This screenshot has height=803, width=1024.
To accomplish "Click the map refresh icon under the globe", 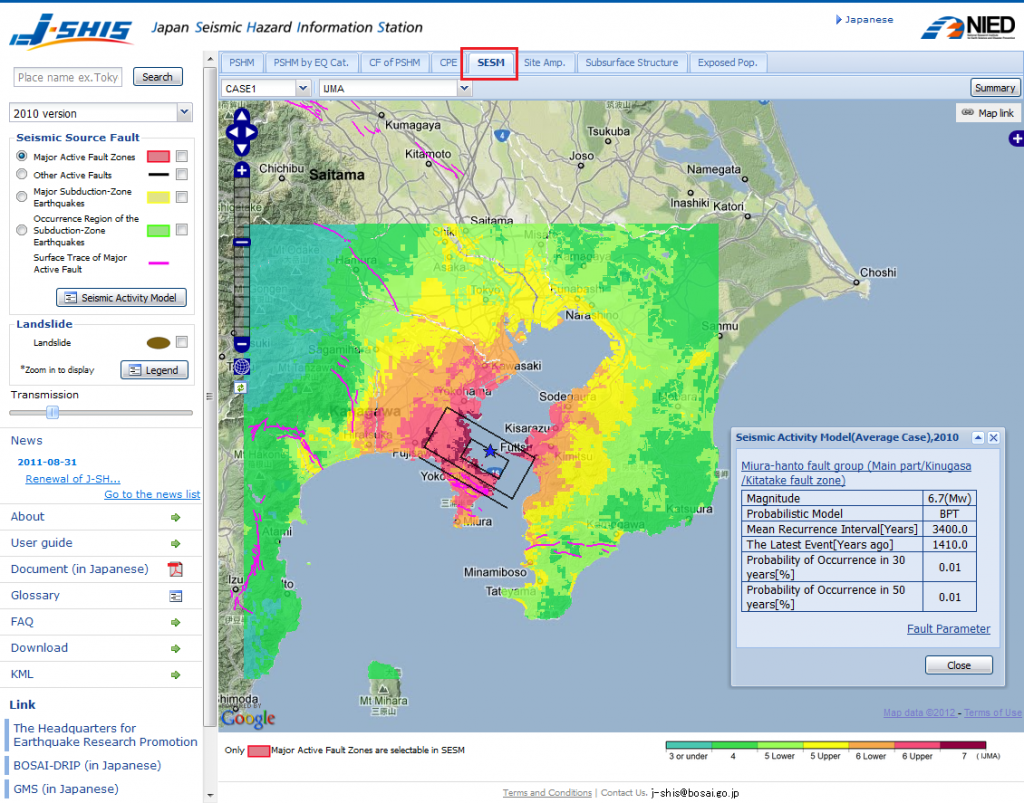I will [x=239, y=389].
